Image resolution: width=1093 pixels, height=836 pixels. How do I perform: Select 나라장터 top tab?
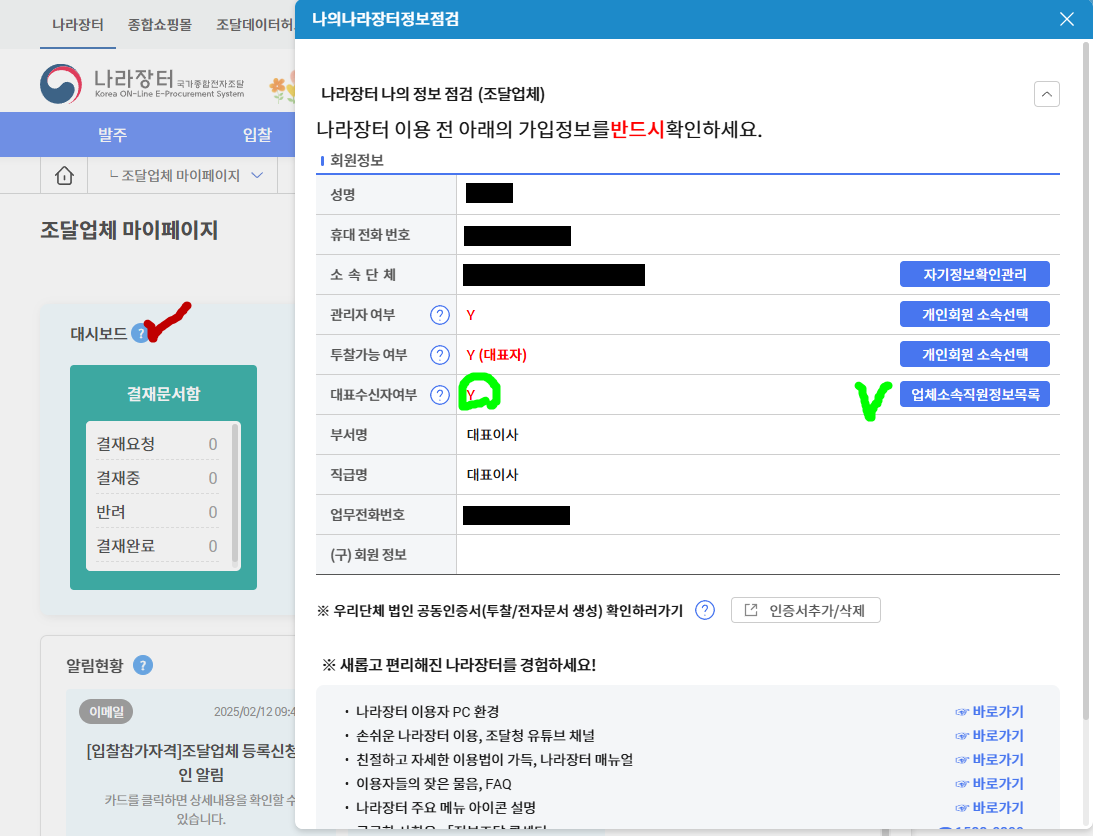pyautogui.click(x=77, y=24)
